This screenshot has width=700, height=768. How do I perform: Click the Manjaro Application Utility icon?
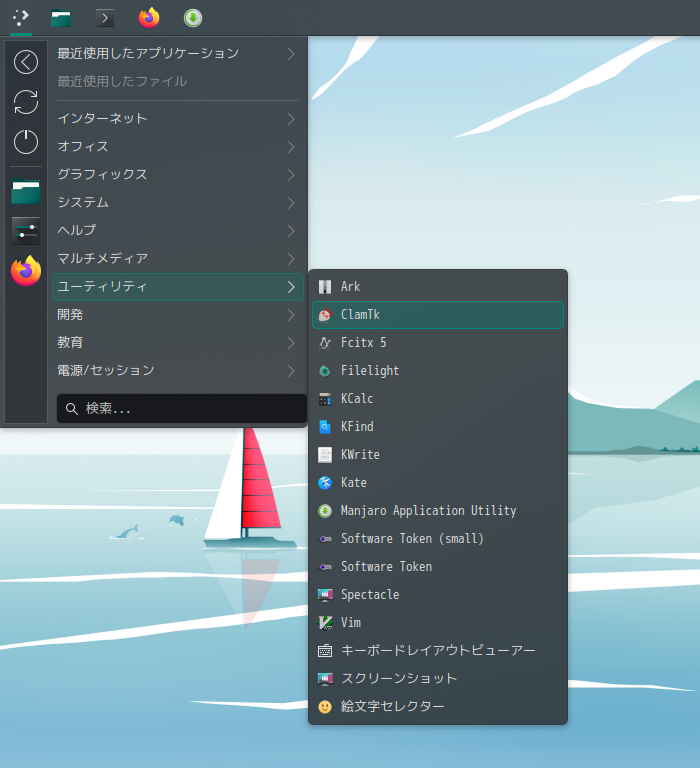coord(325,511)
